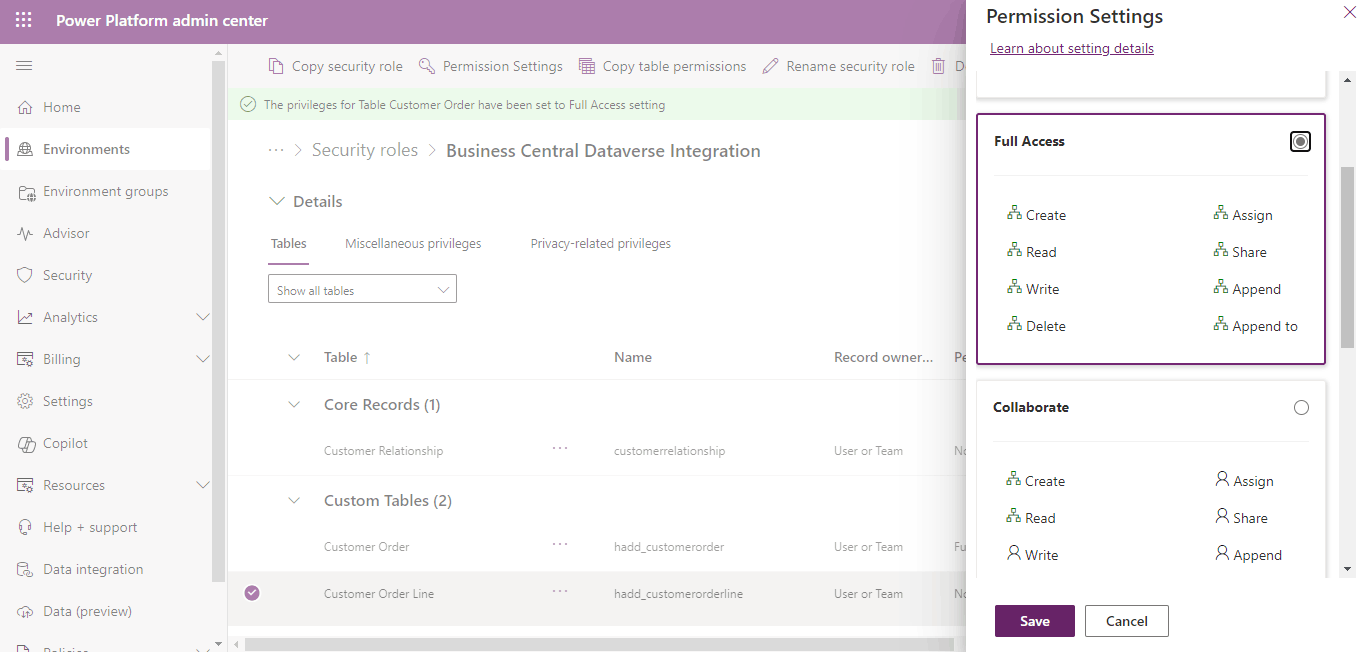This screenshot has width=1366, height=652.
Task: Switch to the Privacy-related privileges tab
Action: (x=600, y=244)
